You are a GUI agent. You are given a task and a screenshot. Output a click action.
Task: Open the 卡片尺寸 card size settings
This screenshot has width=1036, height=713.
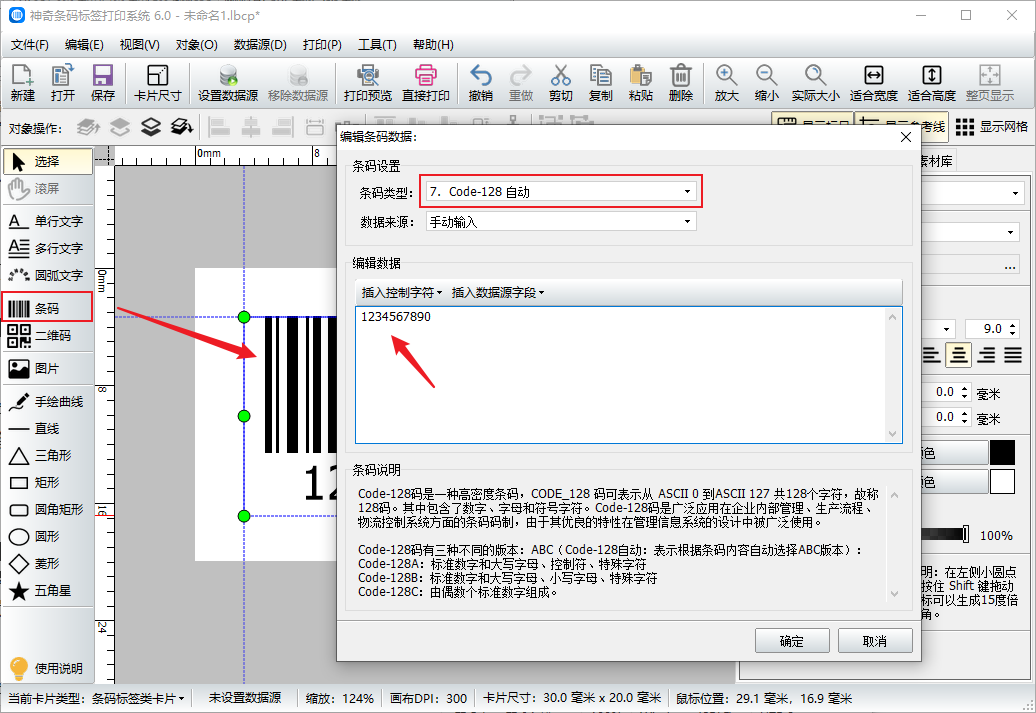coord(157,83)
